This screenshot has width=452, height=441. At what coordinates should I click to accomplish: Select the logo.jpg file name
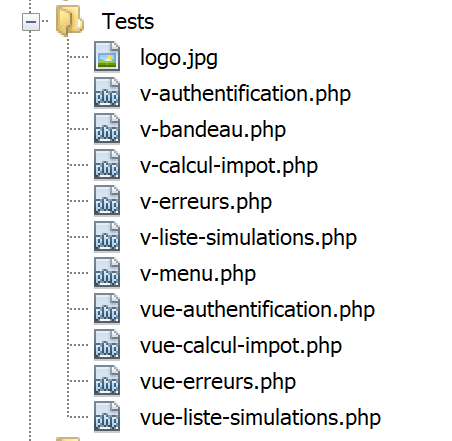(x=179, y=58)
